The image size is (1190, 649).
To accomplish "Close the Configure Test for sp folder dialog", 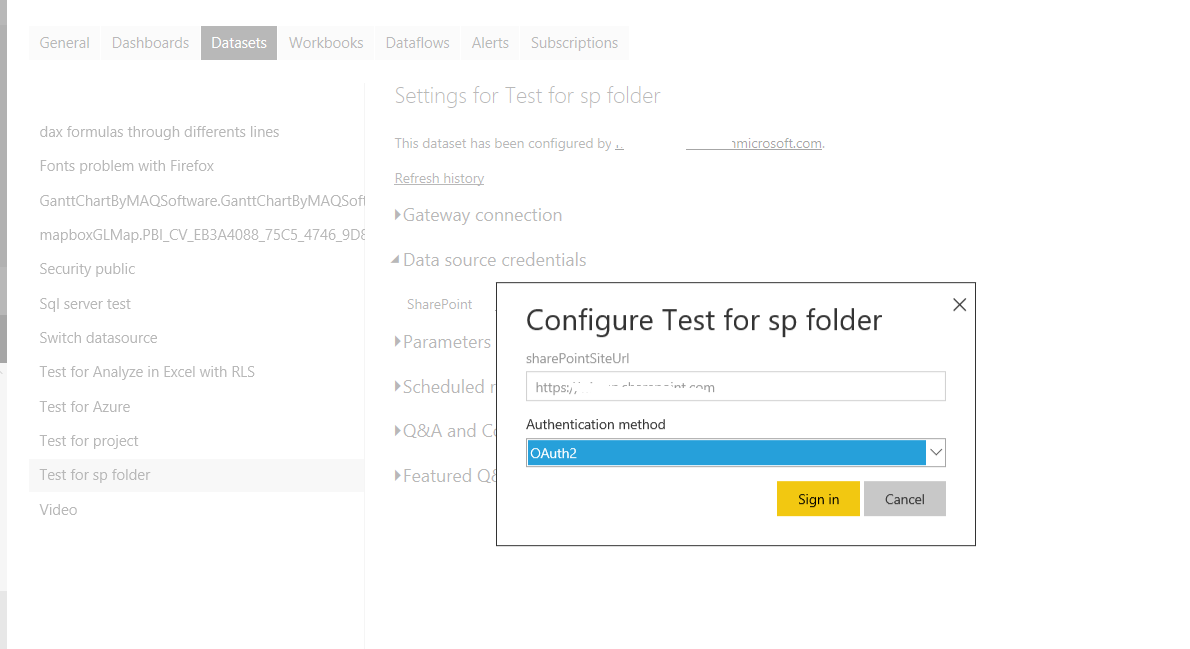I will pyautogui.click(x=959, y=304).
